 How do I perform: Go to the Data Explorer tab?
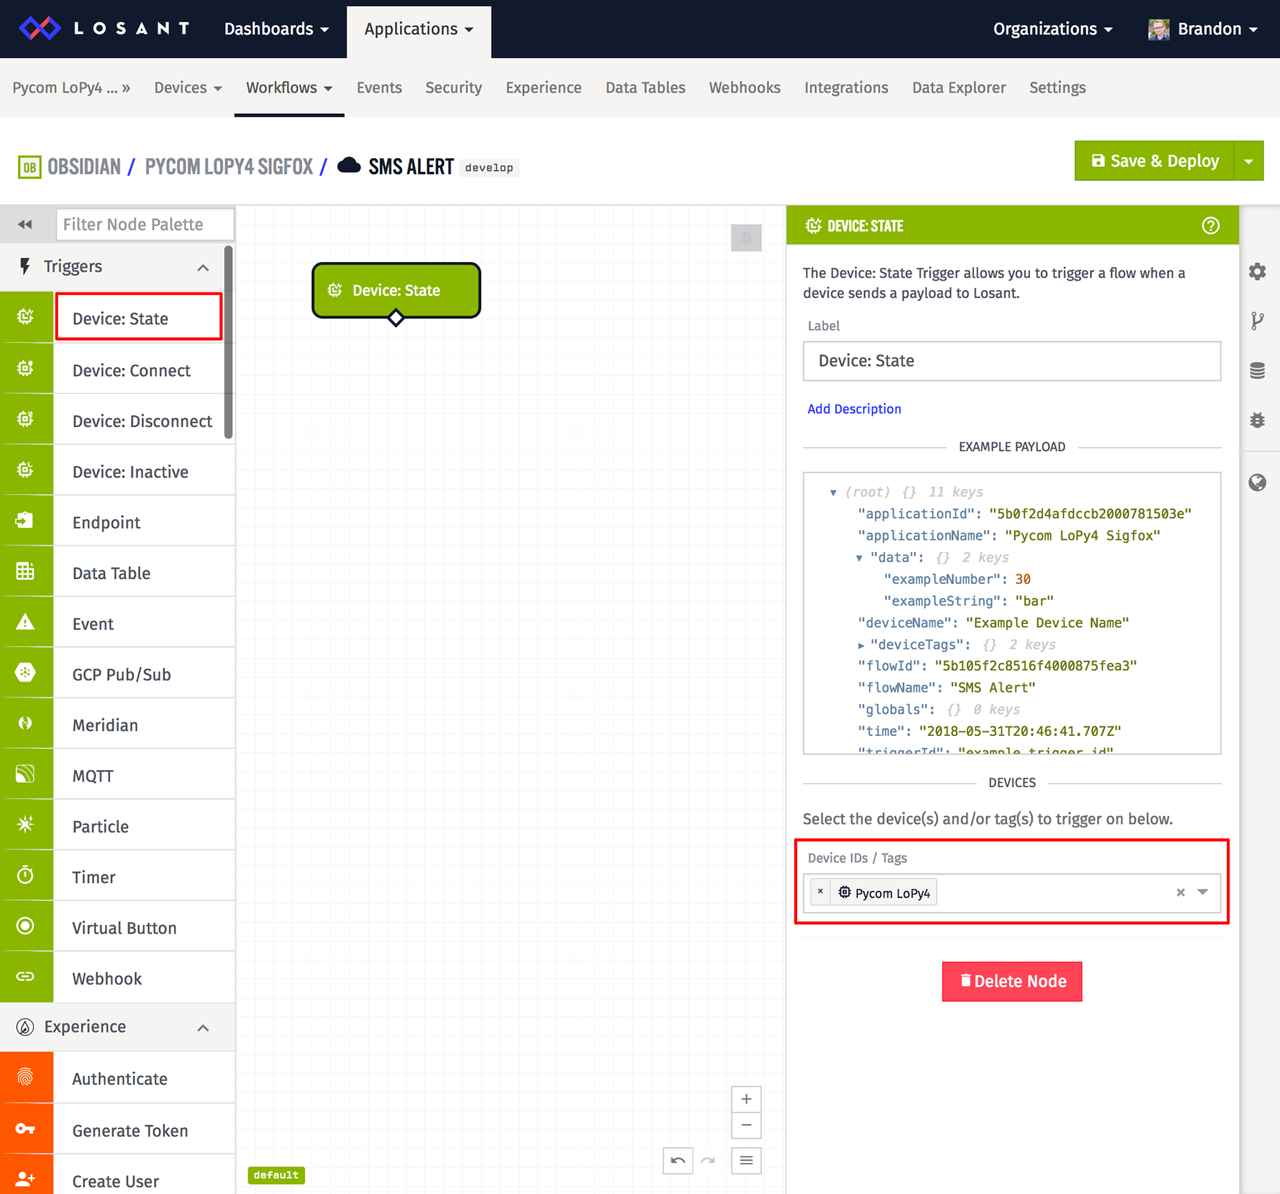click(x=958, y=88)
